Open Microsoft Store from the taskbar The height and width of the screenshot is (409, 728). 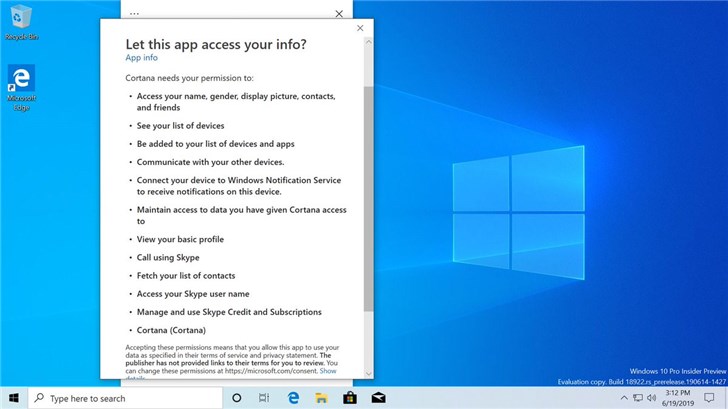pos(350,397)
